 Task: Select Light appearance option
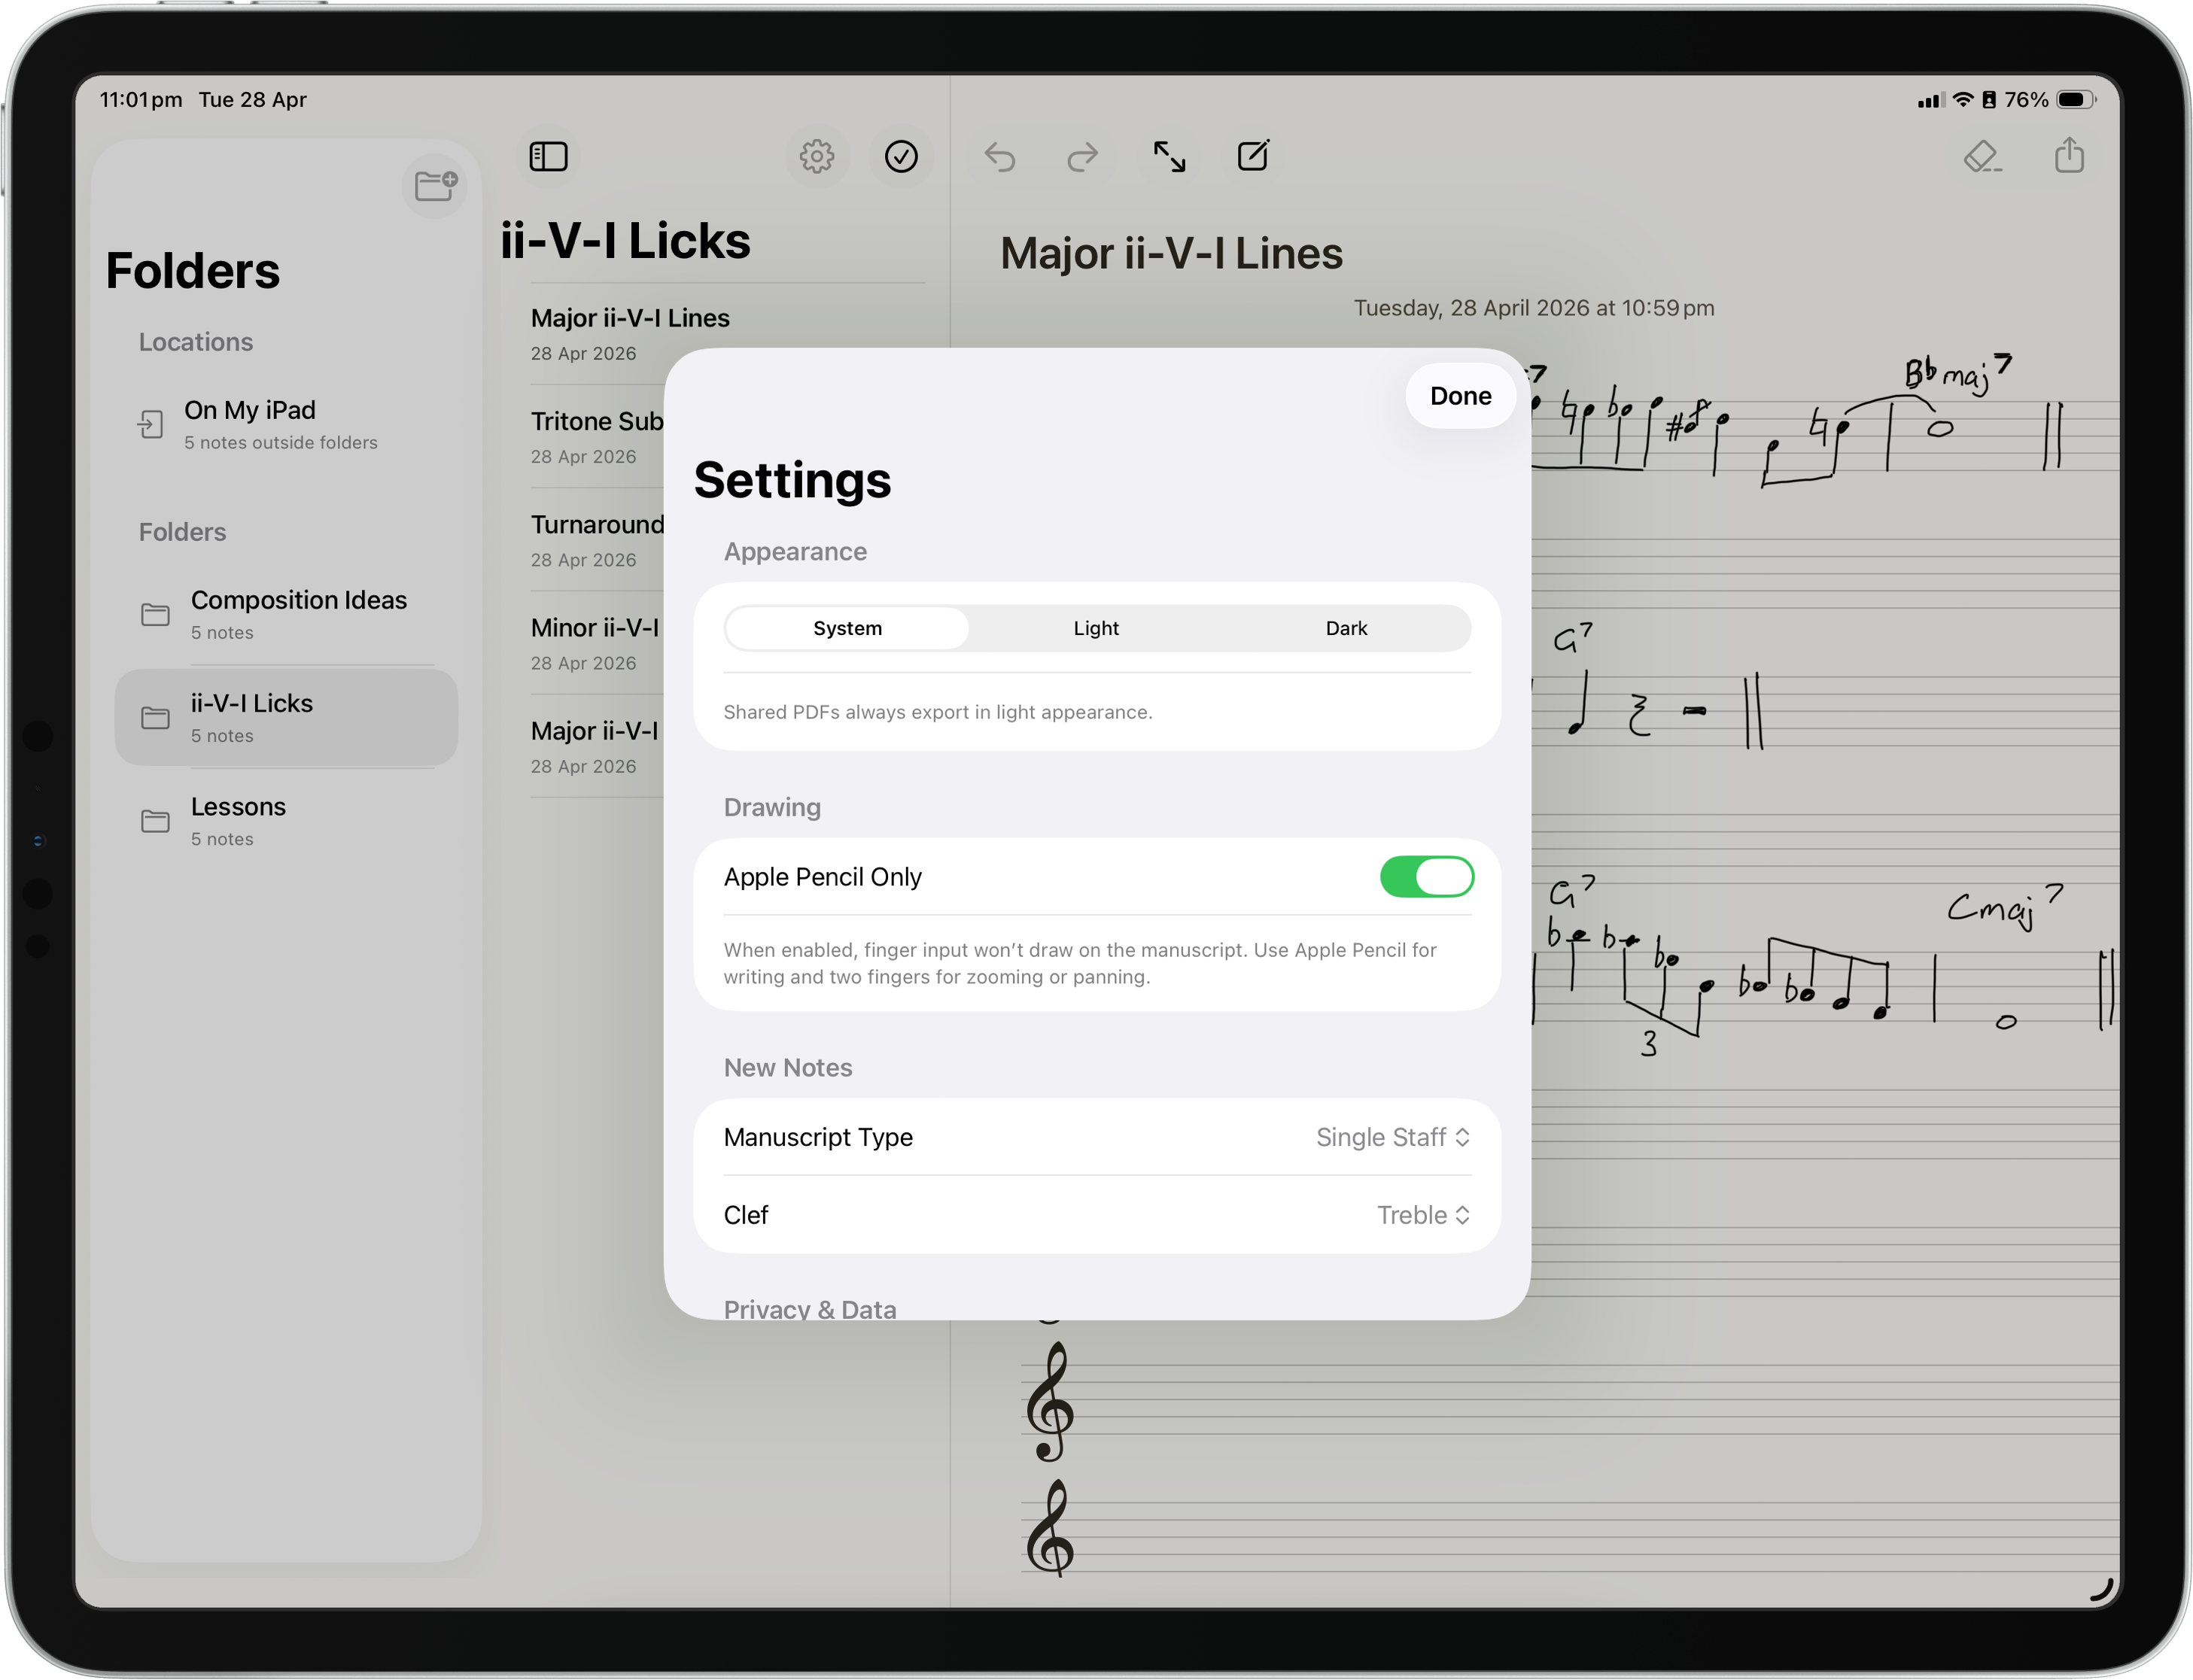point(1096,628)
